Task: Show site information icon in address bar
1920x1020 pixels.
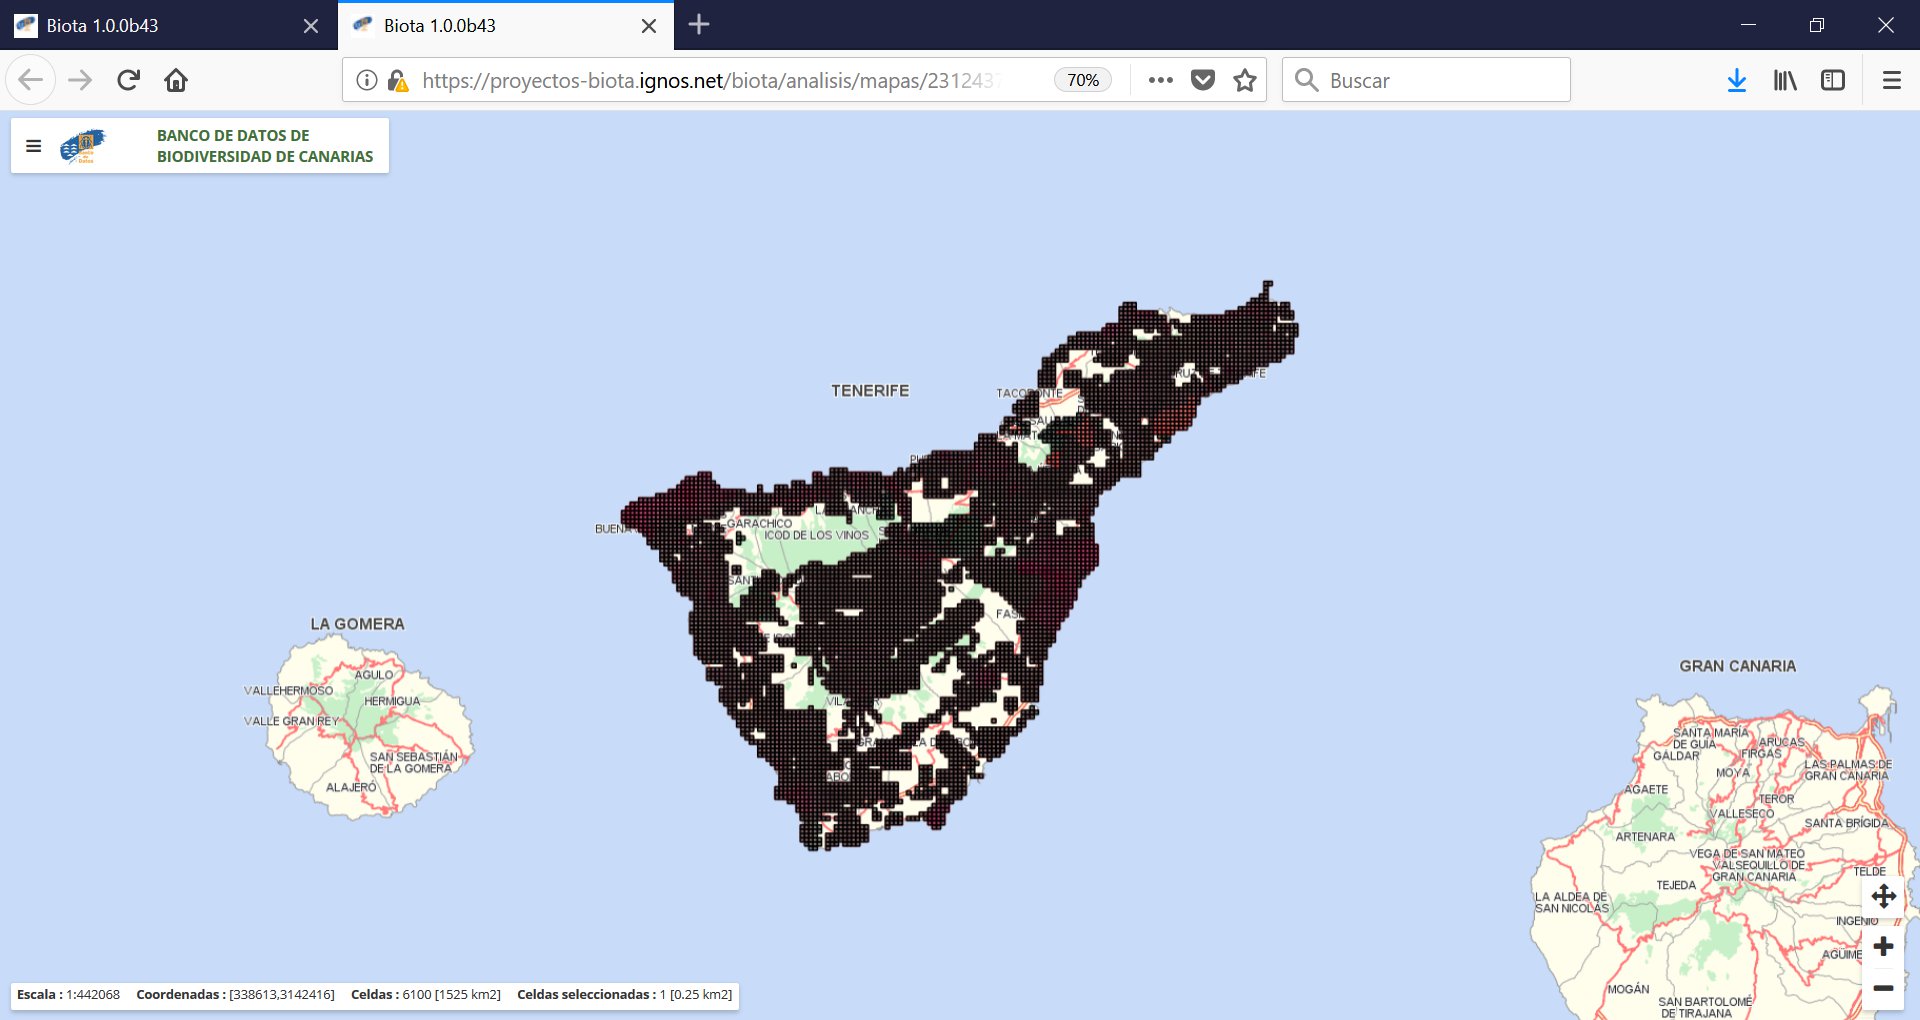Action: click(x=367, y=80)
